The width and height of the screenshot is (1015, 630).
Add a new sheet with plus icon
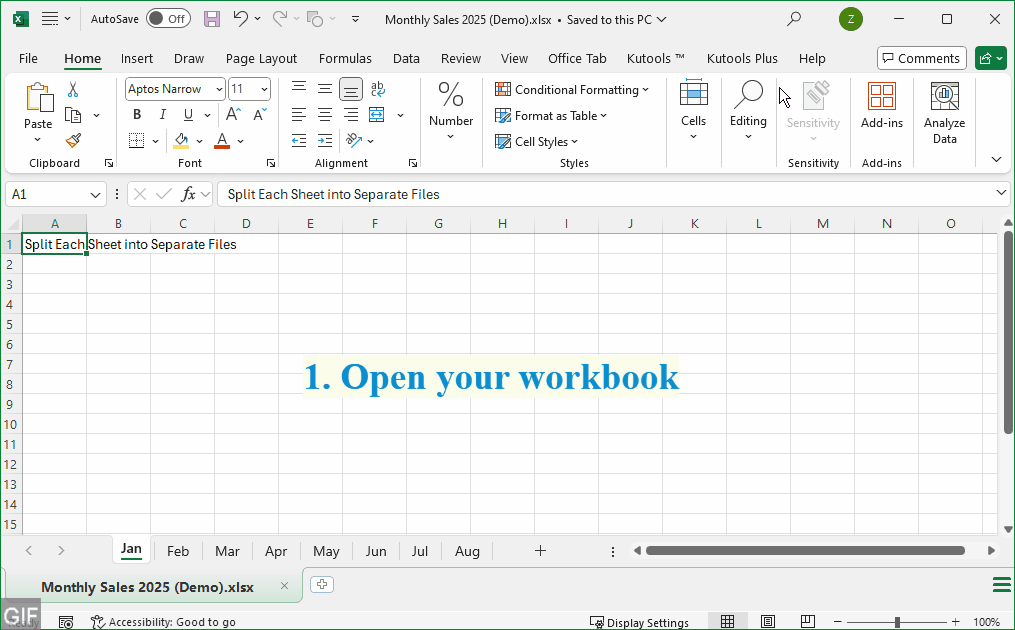pyautogui.click(x=540, y=551)
